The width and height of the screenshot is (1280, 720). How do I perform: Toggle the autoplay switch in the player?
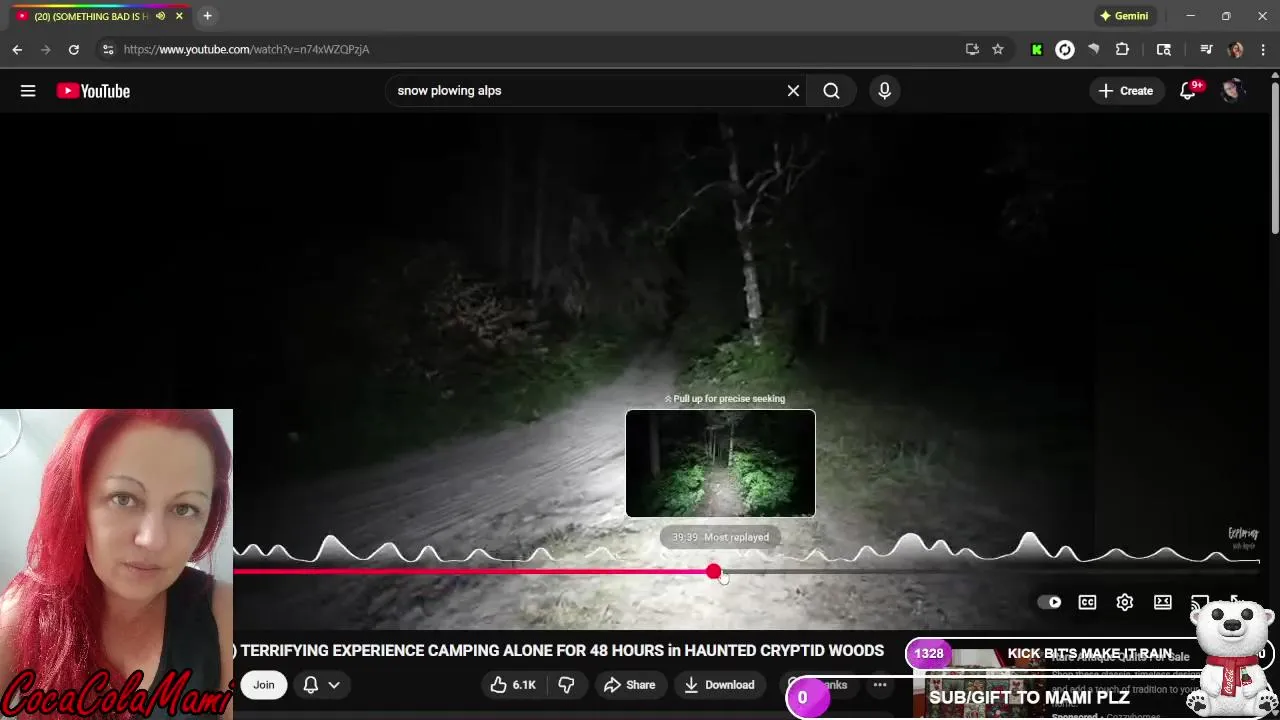tap(1049, 602)
